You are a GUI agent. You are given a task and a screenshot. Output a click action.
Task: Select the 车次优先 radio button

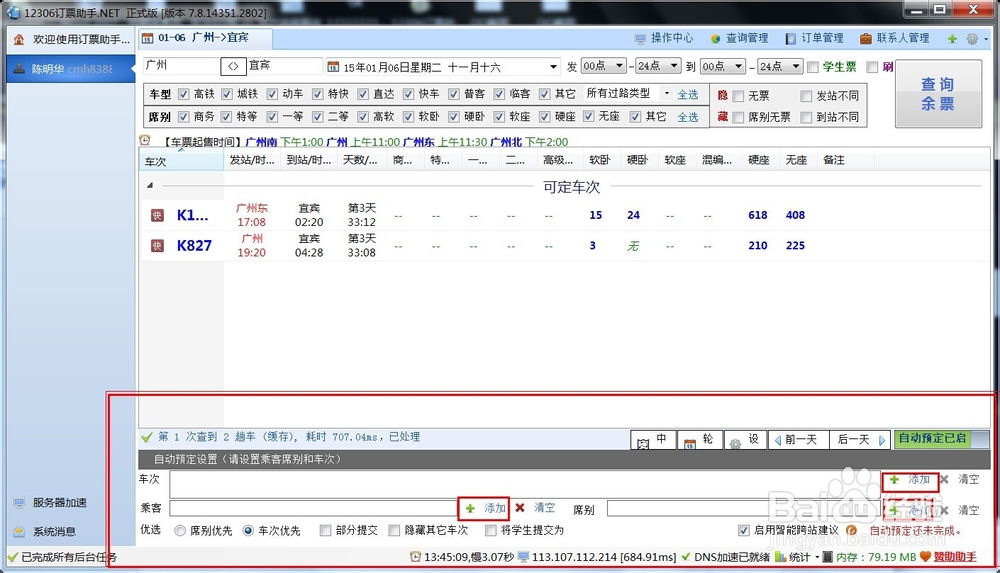coord(248,531)
